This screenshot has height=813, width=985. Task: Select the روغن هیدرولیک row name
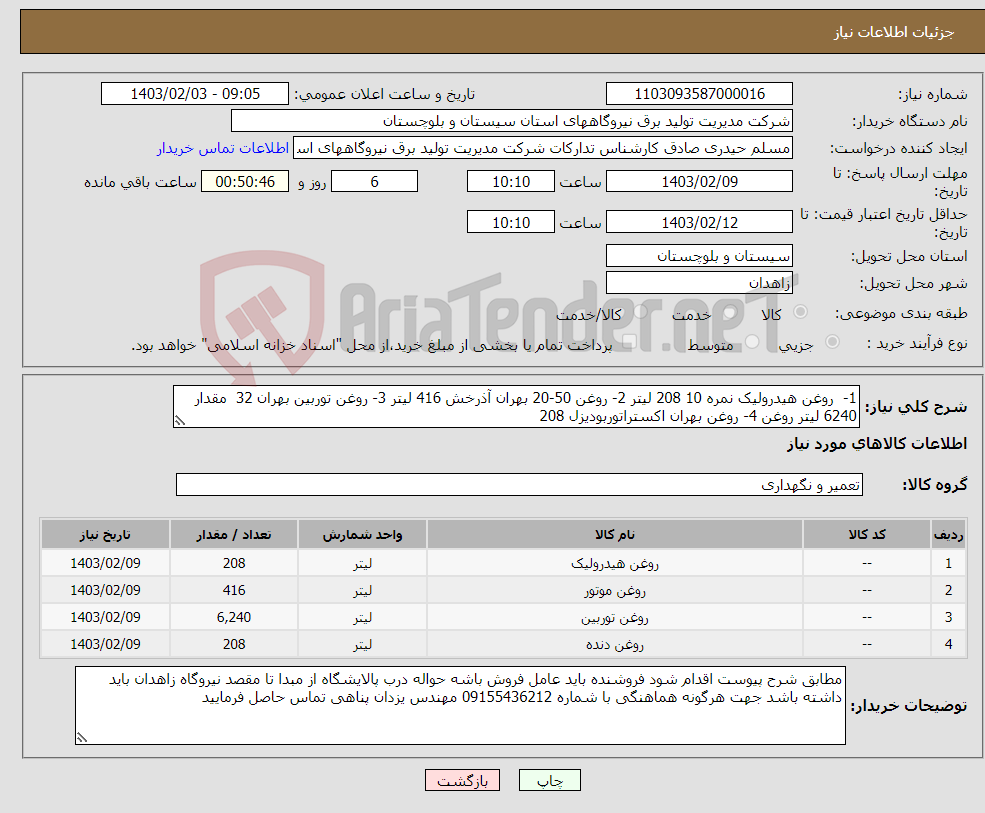(x=614, y=564)
